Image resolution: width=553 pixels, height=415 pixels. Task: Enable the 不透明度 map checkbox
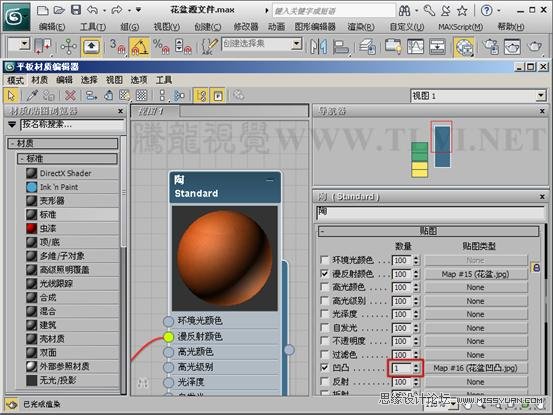(x=324, y=341)
